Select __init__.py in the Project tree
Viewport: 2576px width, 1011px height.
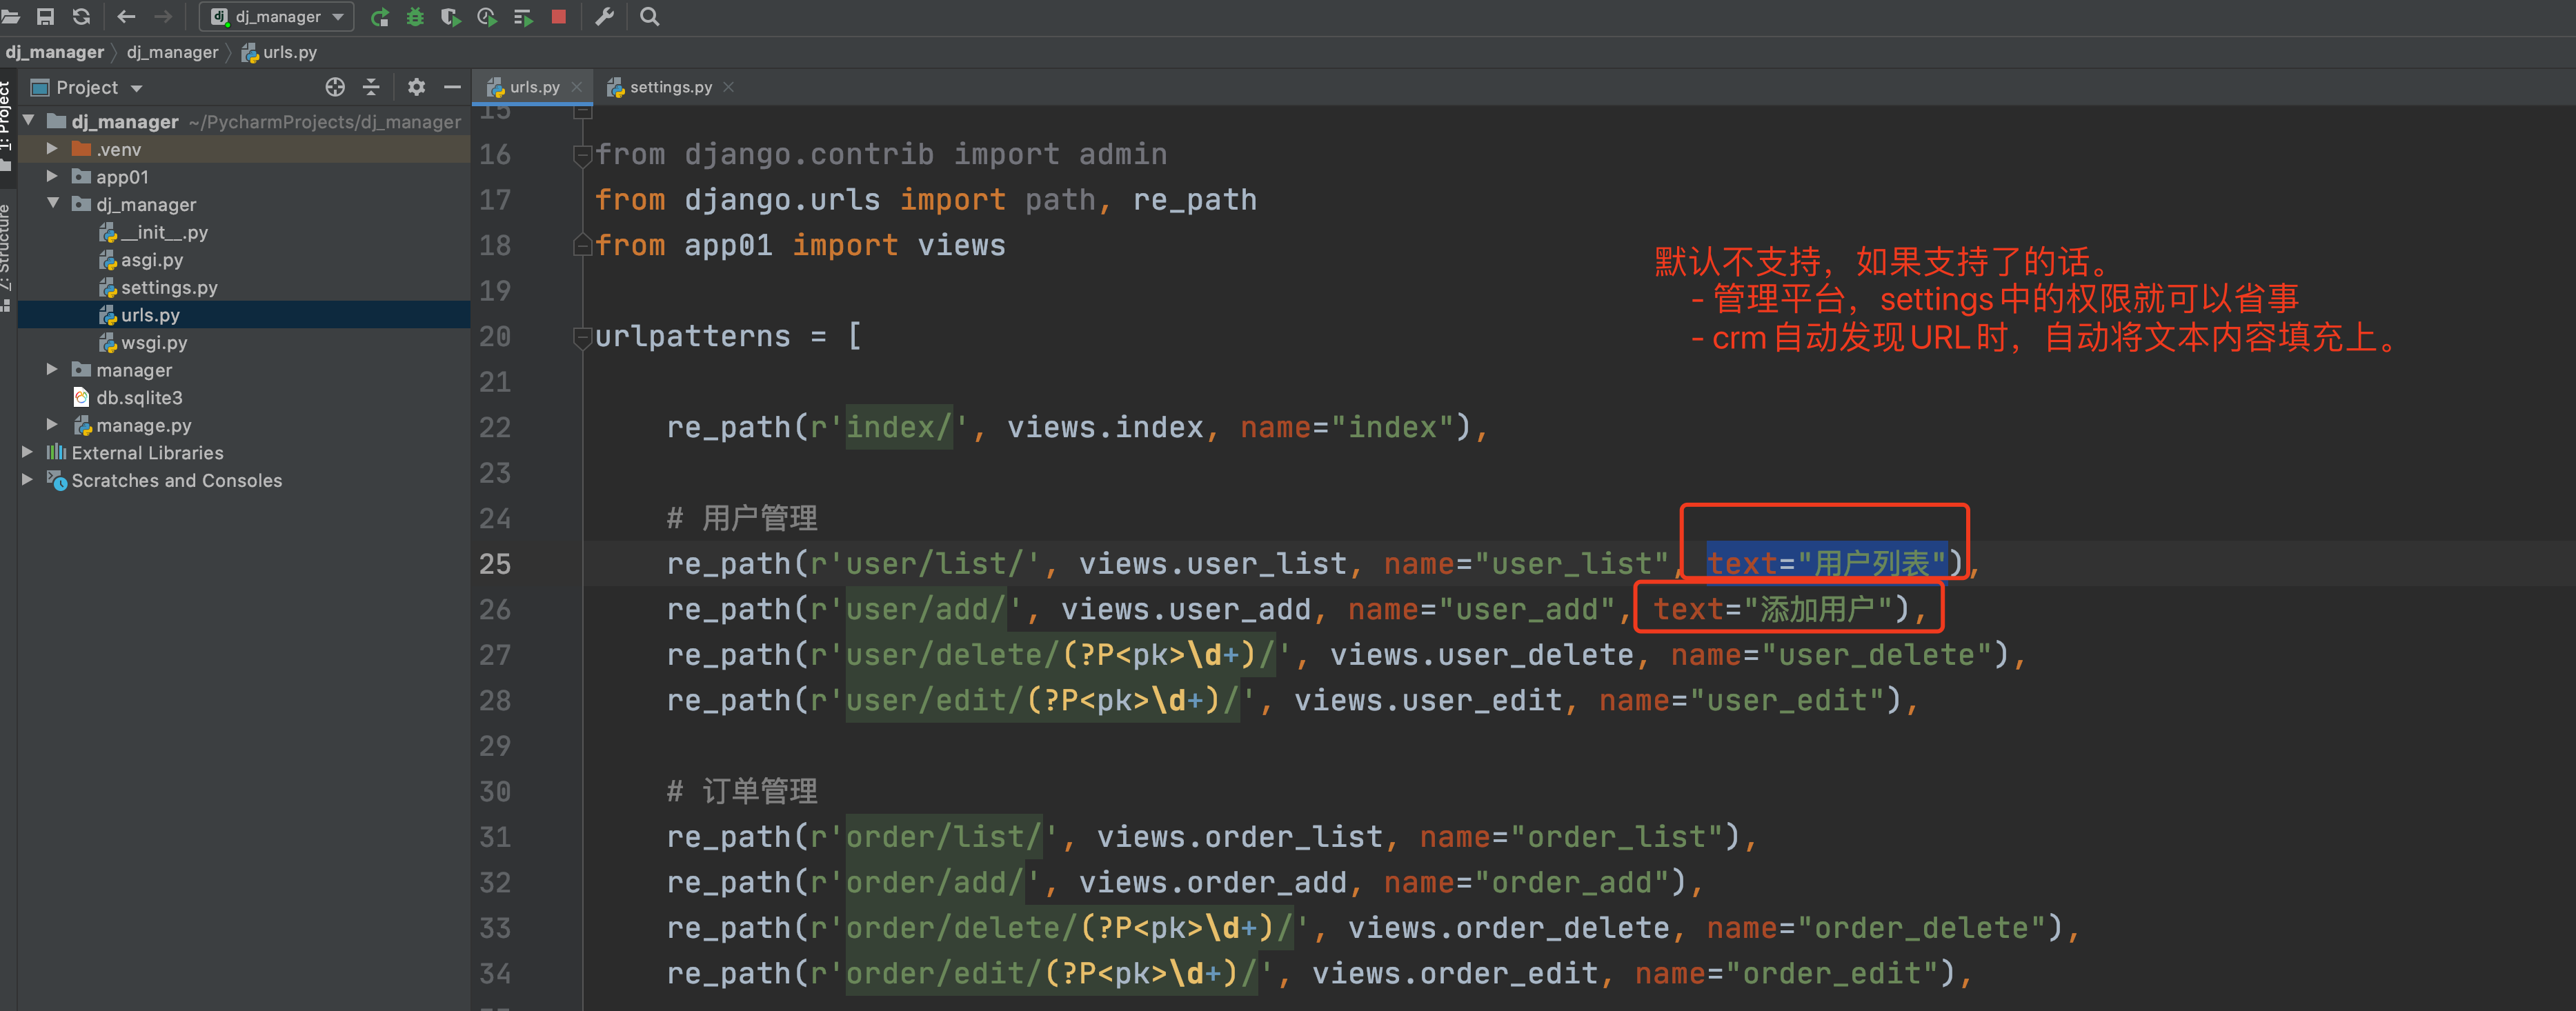pyautogui.click(x=165, y=232)
